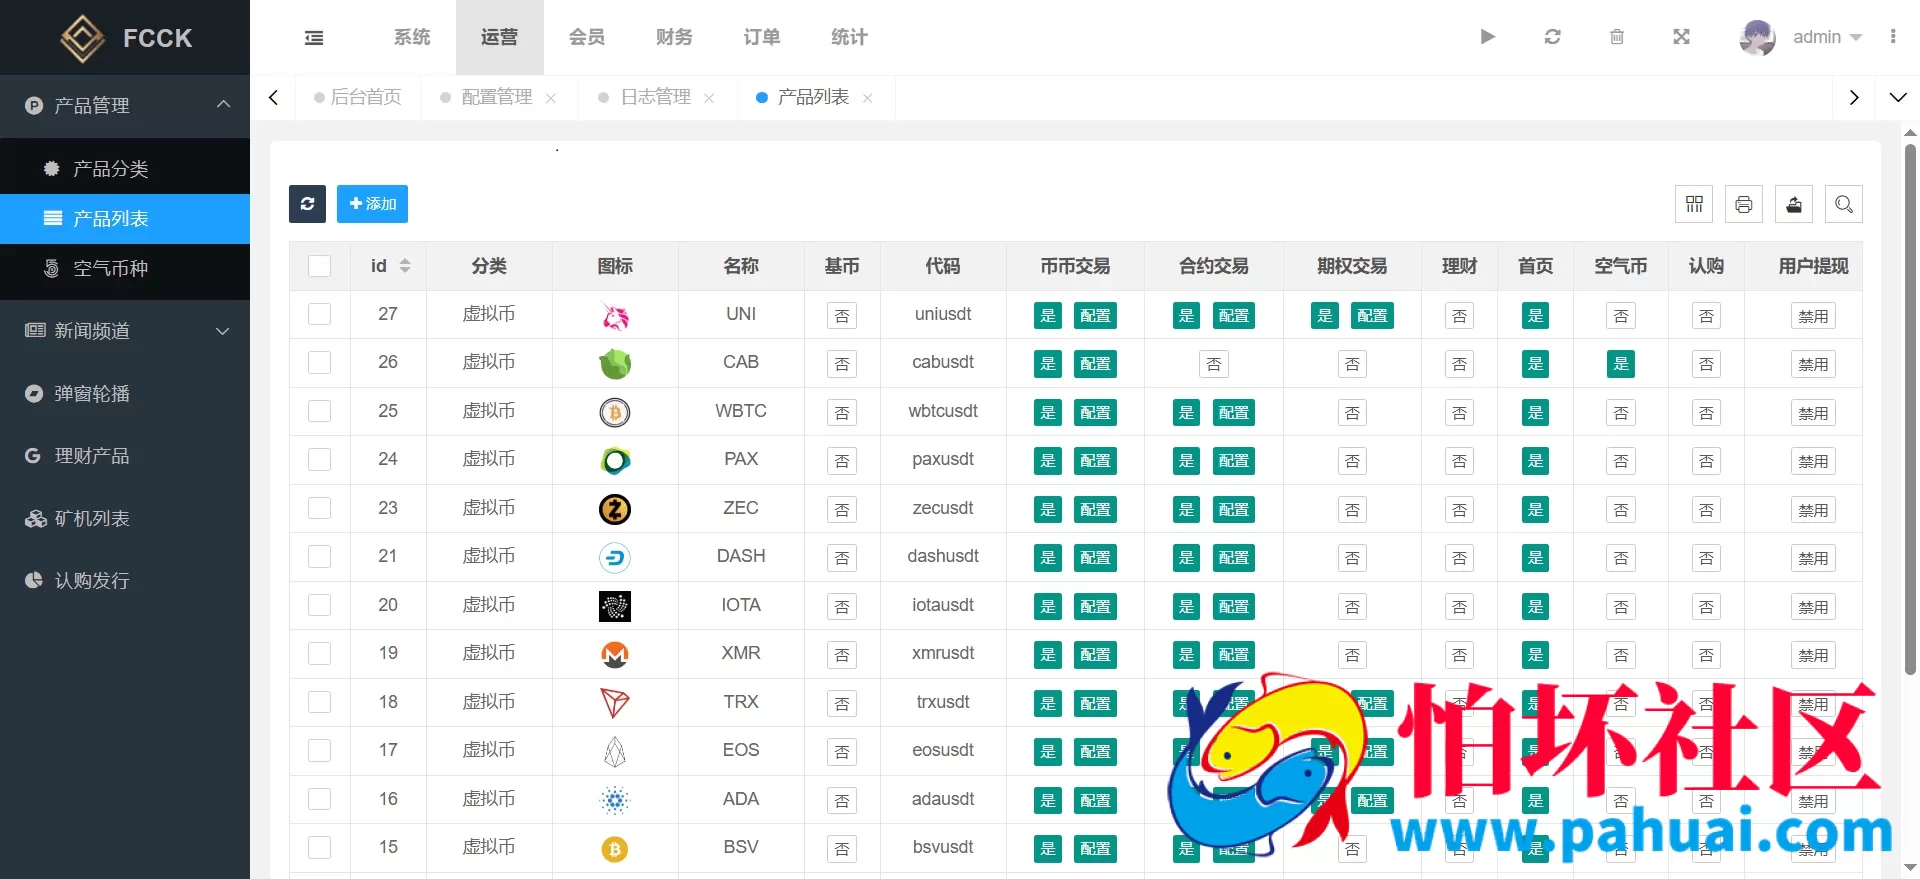Open 矿机列表 in the sidebar
The width and height of the screenshot is (1920, 879).
[125, 519]
